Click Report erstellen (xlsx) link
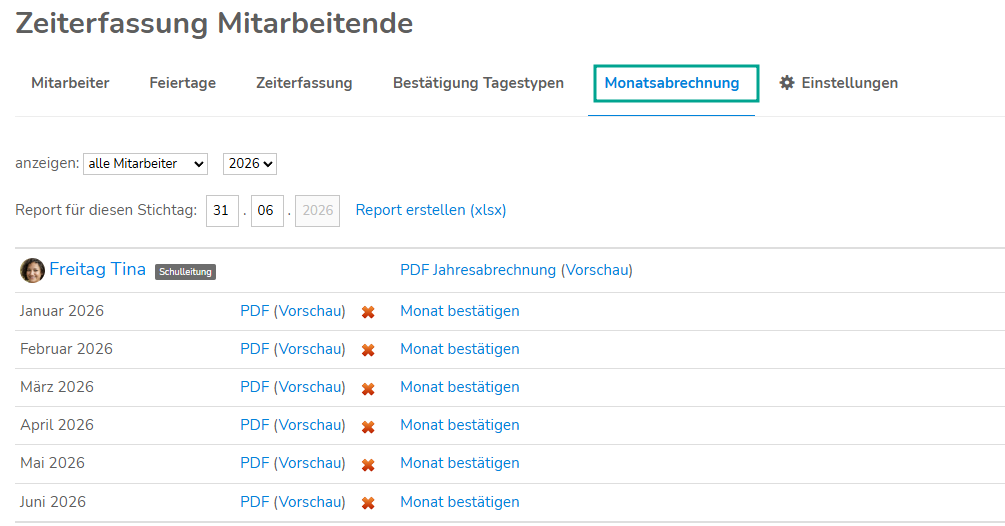This screenshot has width=1005, height=526. 431,210
